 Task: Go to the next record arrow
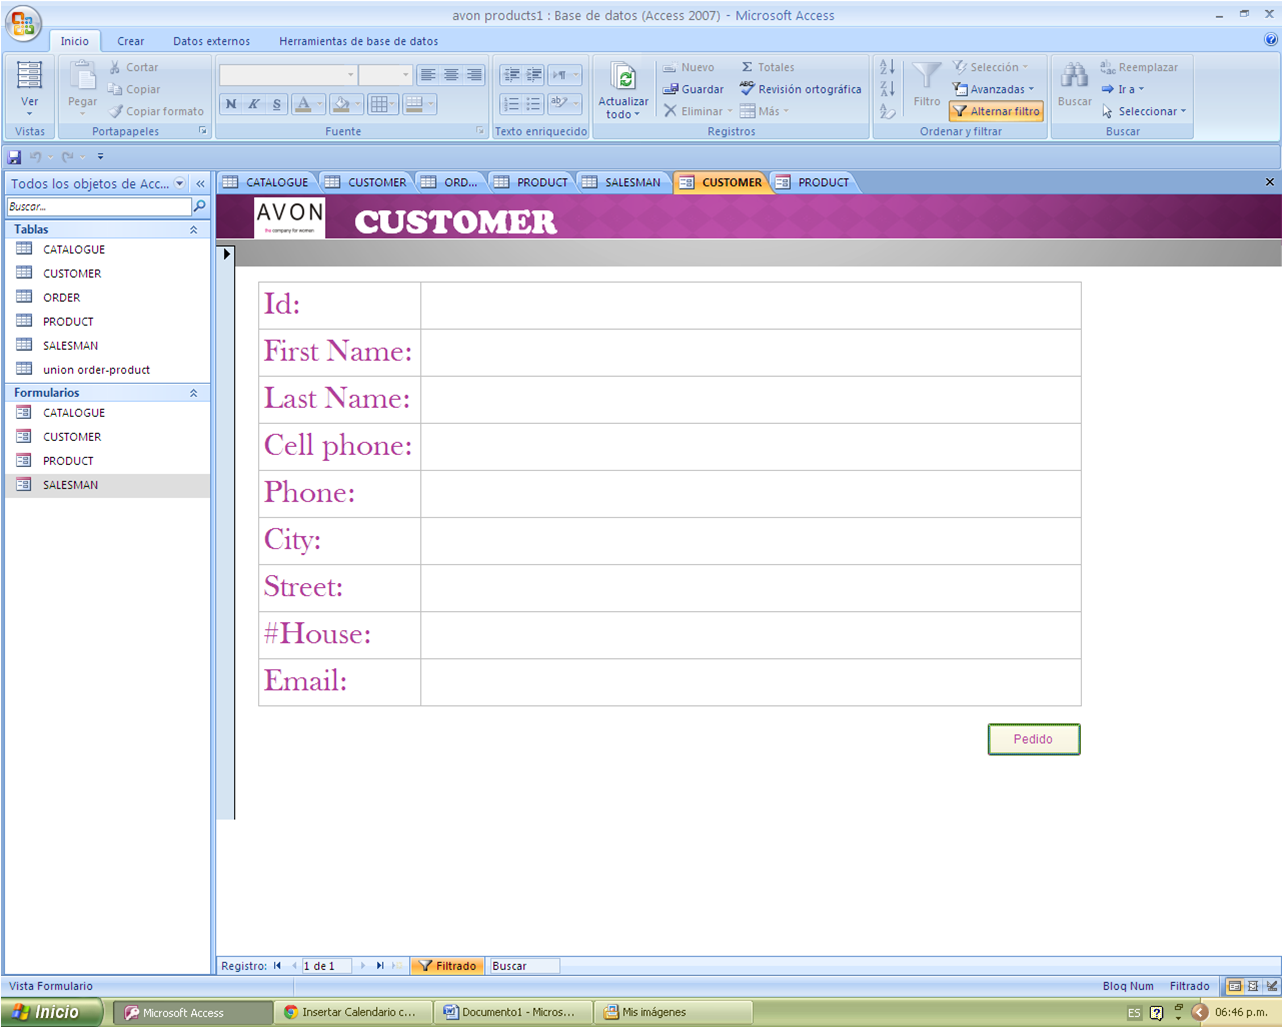coord(362,965)
